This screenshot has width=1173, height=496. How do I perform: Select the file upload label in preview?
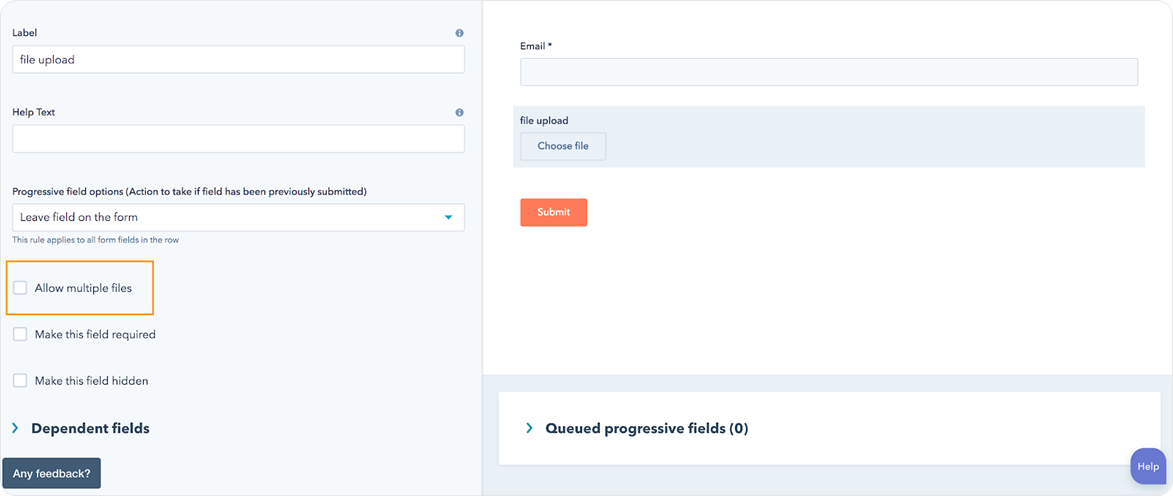[x=544, y=121]
